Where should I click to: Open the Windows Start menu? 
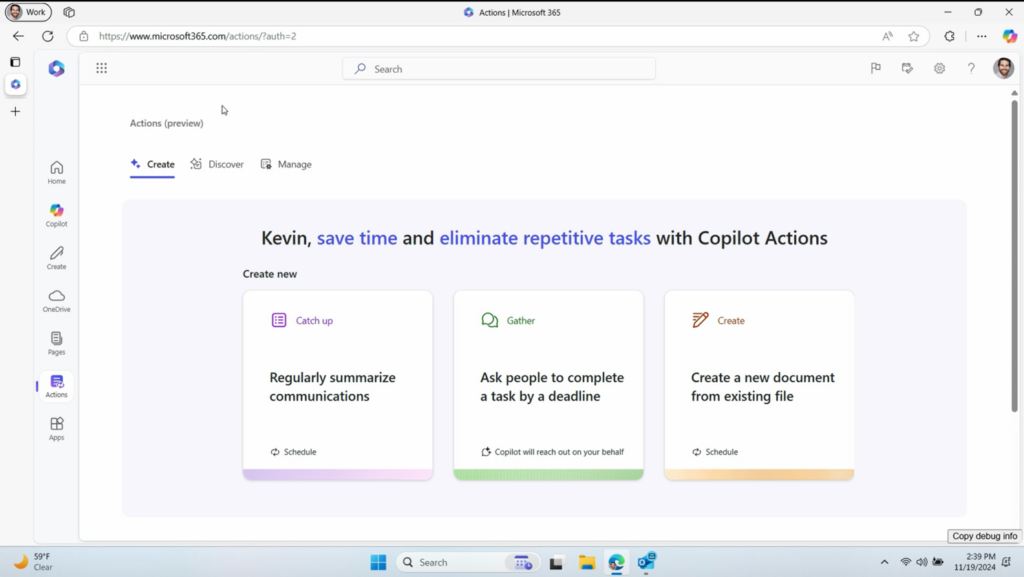378,562
